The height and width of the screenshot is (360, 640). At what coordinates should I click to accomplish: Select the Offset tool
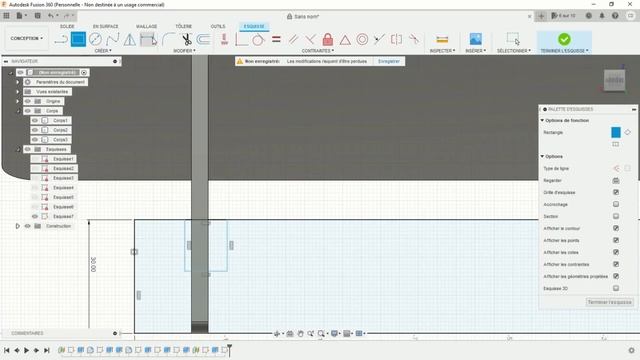coord(203,40)
